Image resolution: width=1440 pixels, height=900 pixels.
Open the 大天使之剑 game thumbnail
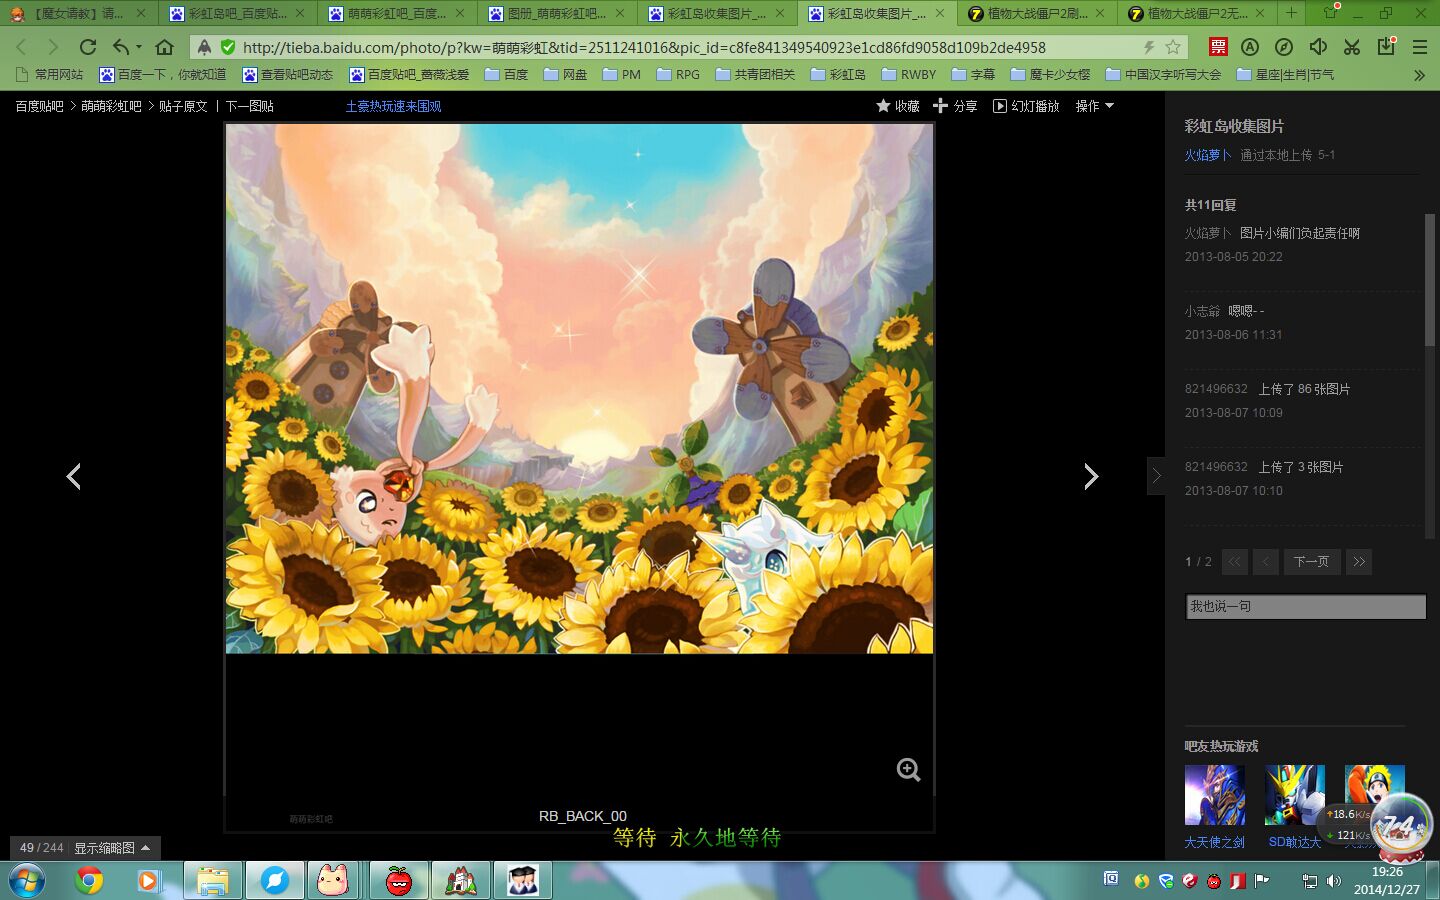[x=1215, y=795]
